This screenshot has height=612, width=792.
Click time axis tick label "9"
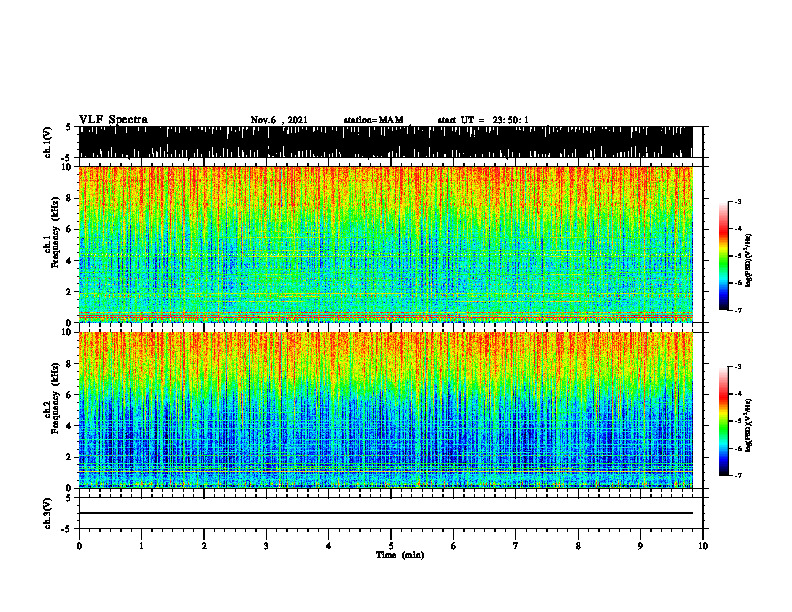coord(640,546)
